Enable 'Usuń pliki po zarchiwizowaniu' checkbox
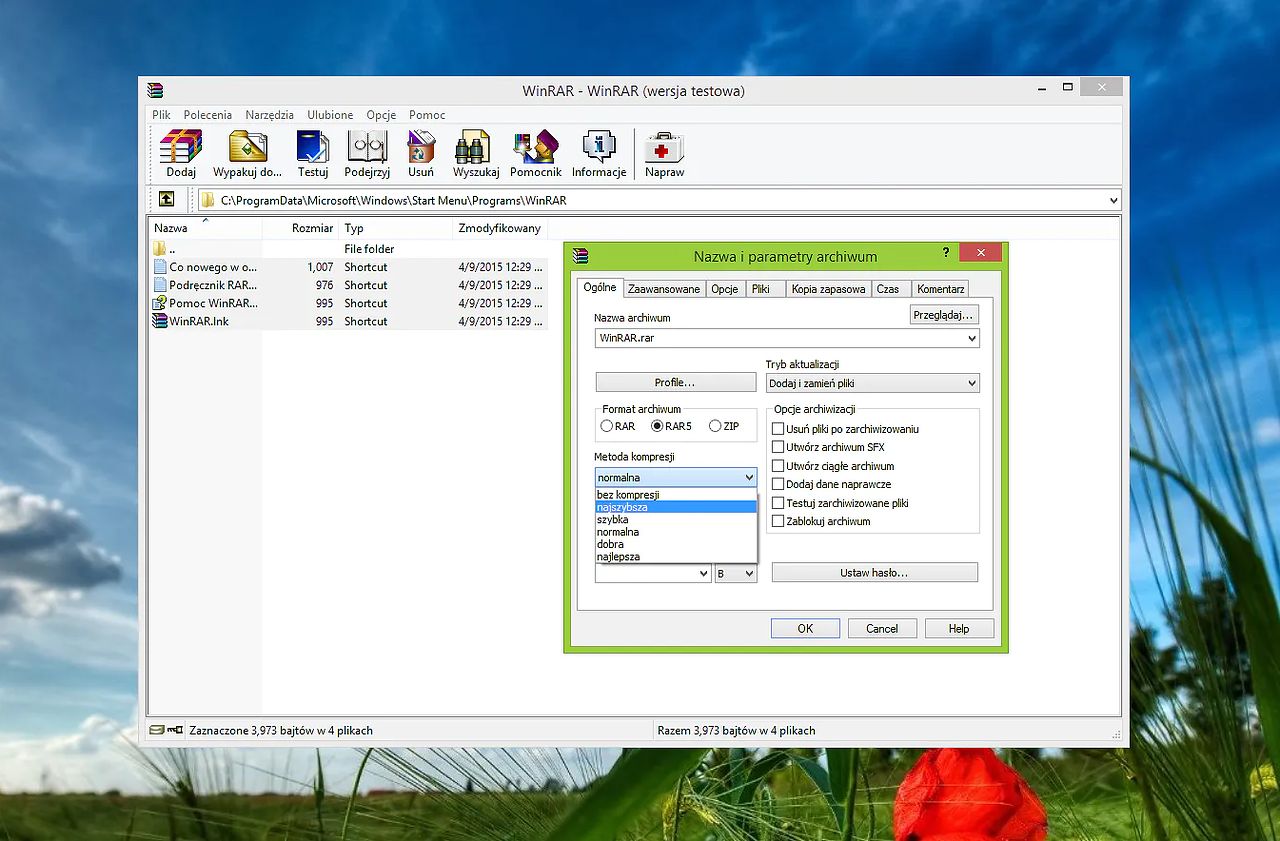This screenshot has width=1280, height=841. [x=778, y=428]
